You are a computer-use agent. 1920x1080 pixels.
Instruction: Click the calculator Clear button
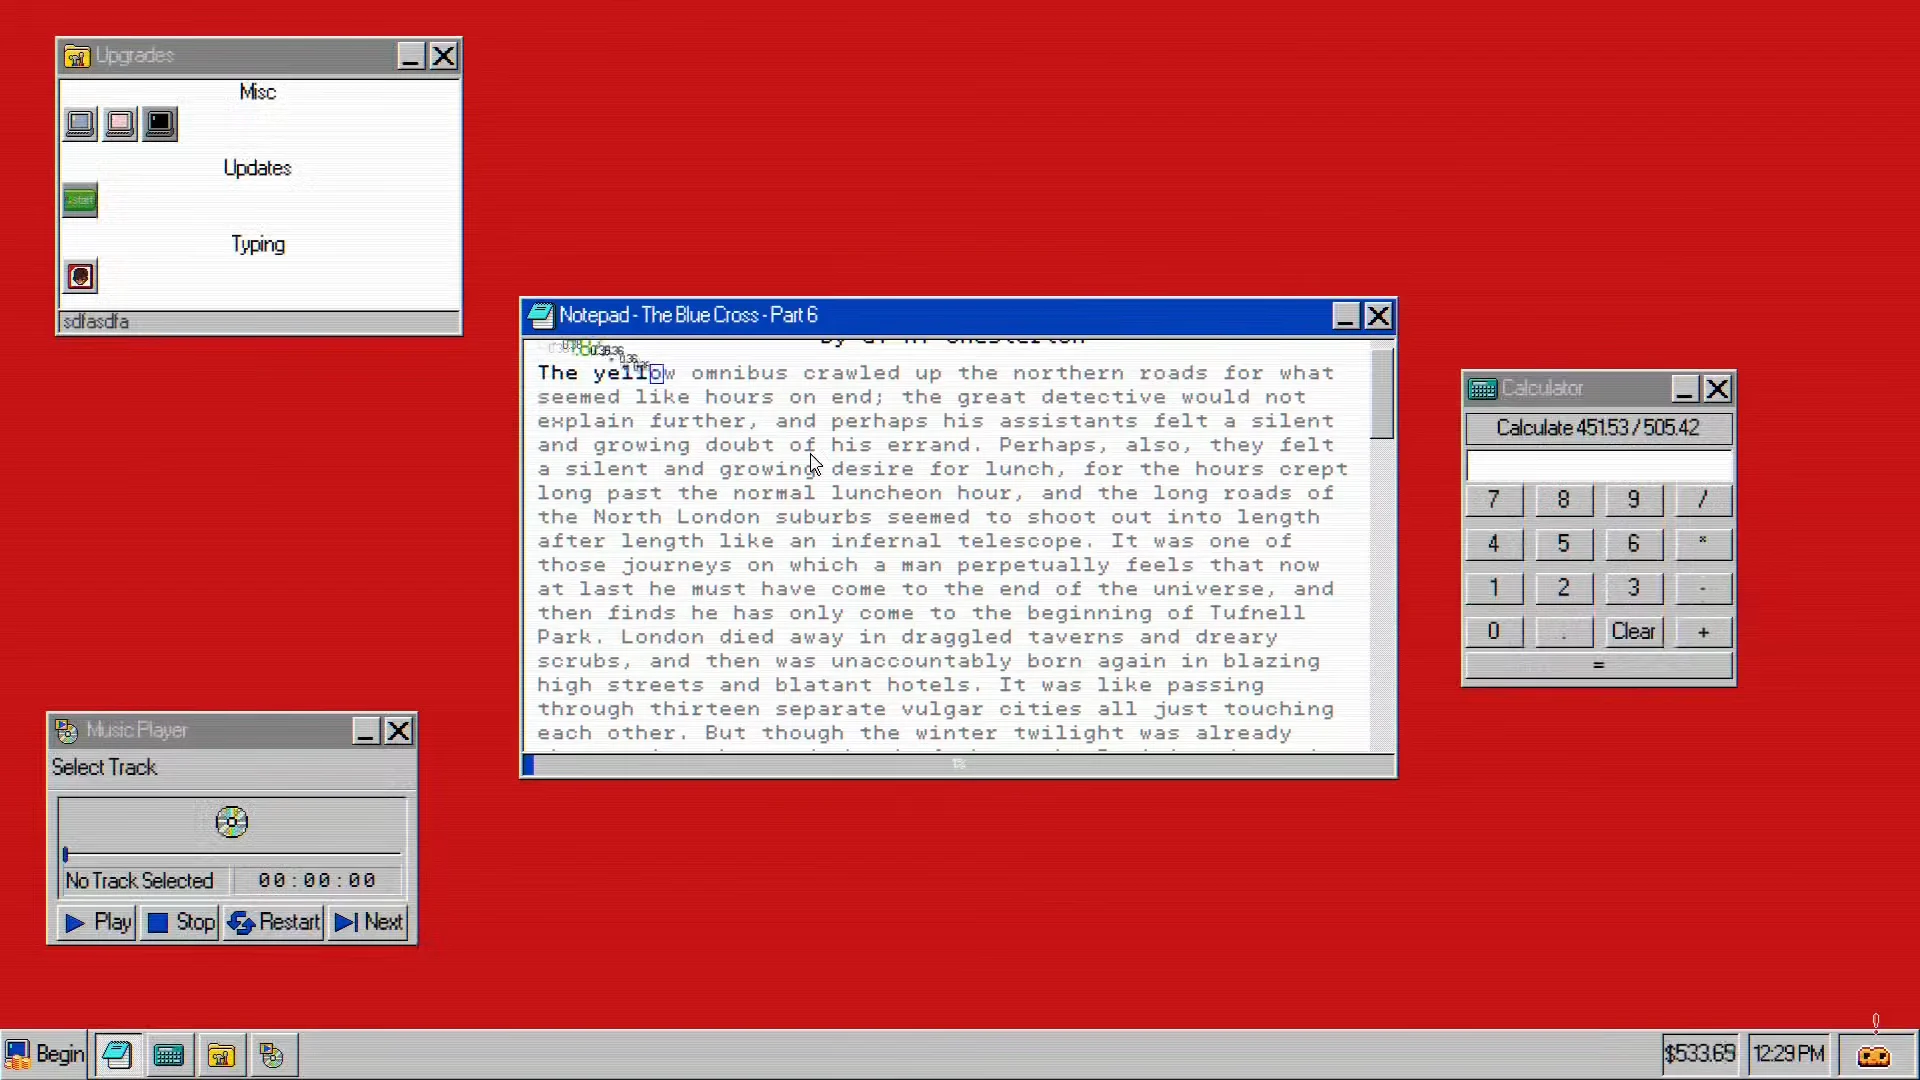pos(1633,632)
